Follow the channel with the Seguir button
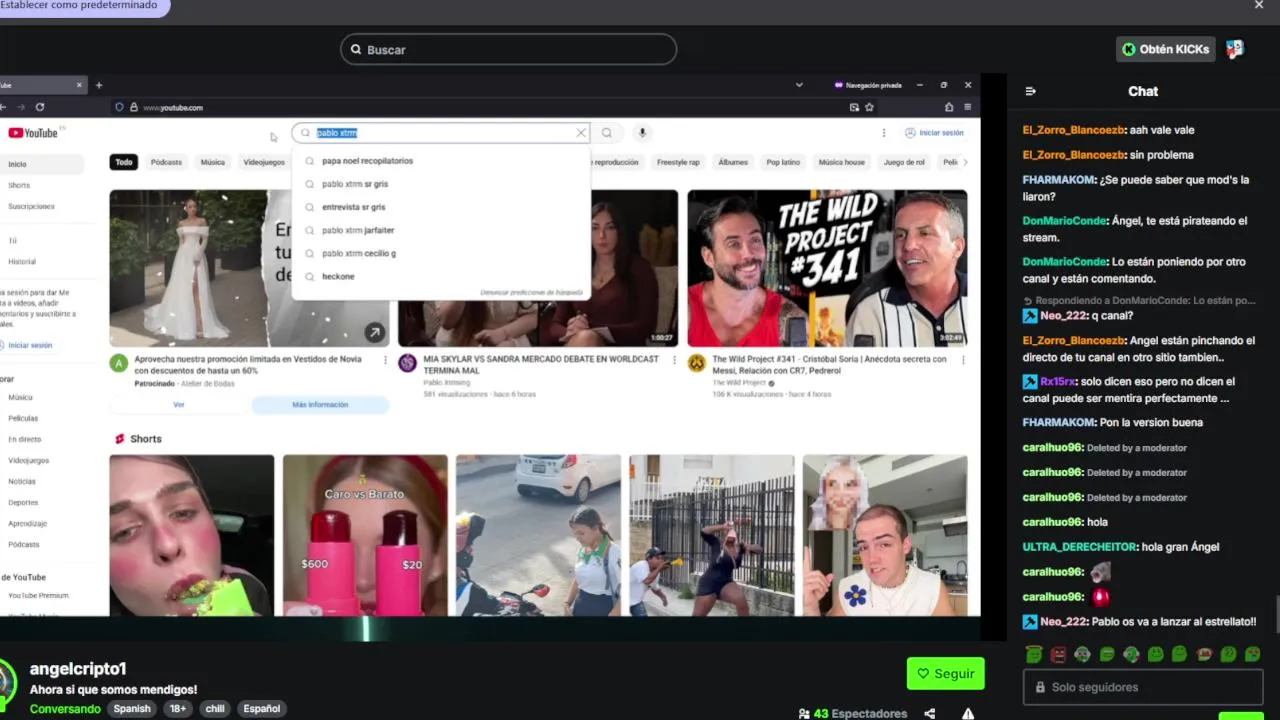 click(x=946, y=673)
